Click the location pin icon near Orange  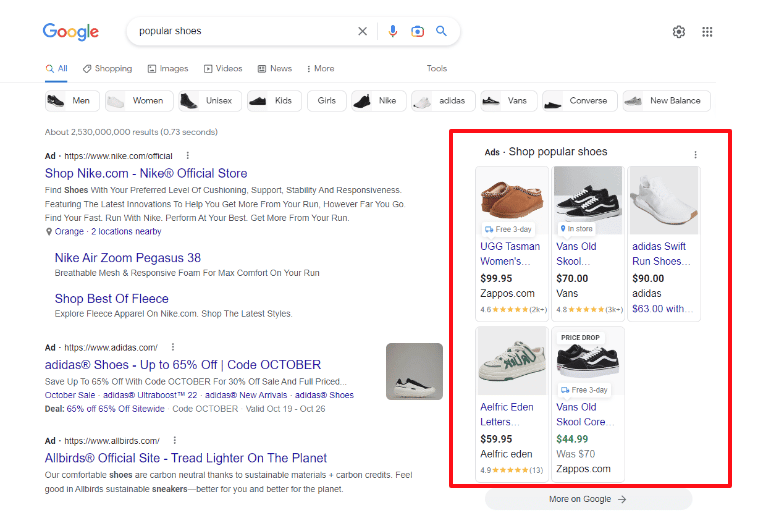point(48,232)
